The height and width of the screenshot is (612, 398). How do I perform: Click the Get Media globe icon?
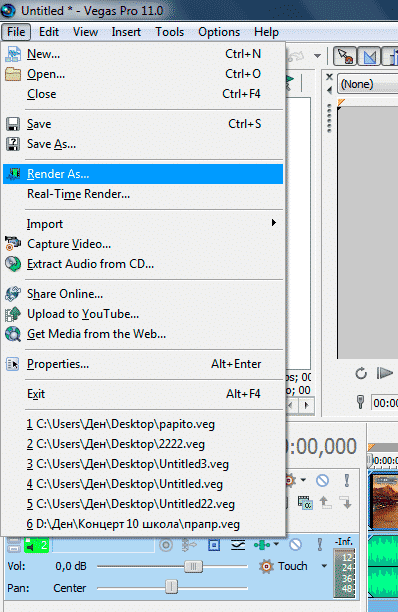13,334
